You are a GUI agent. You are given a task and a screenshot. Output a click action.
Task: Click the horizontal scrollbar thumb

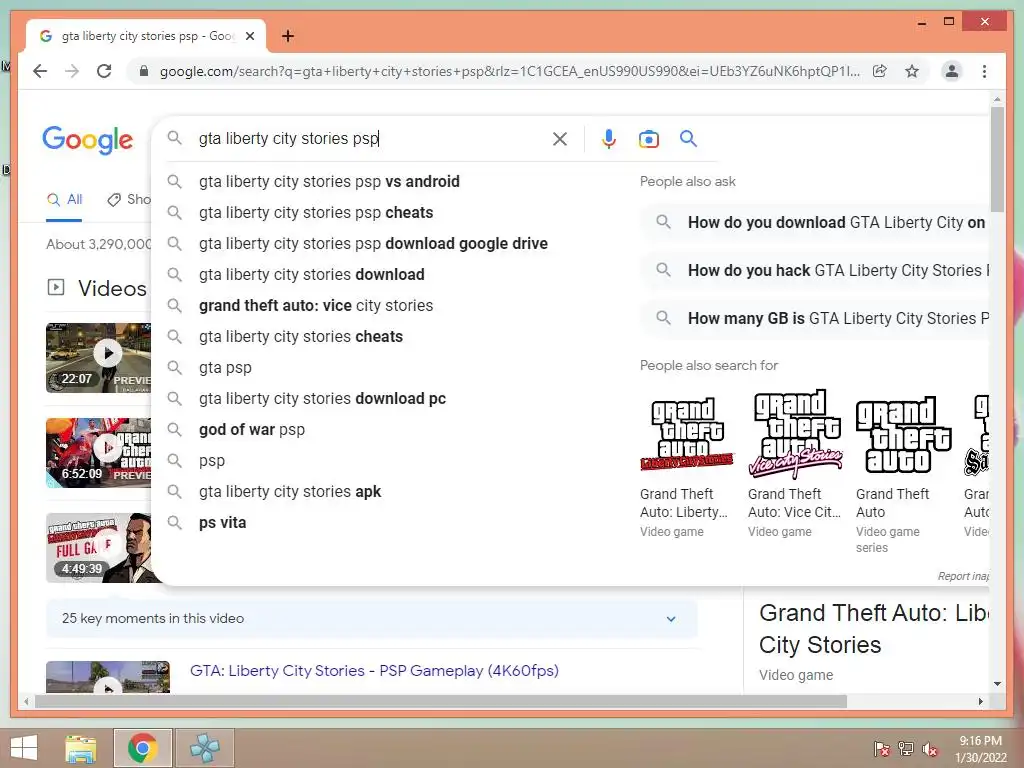point(441,701)
